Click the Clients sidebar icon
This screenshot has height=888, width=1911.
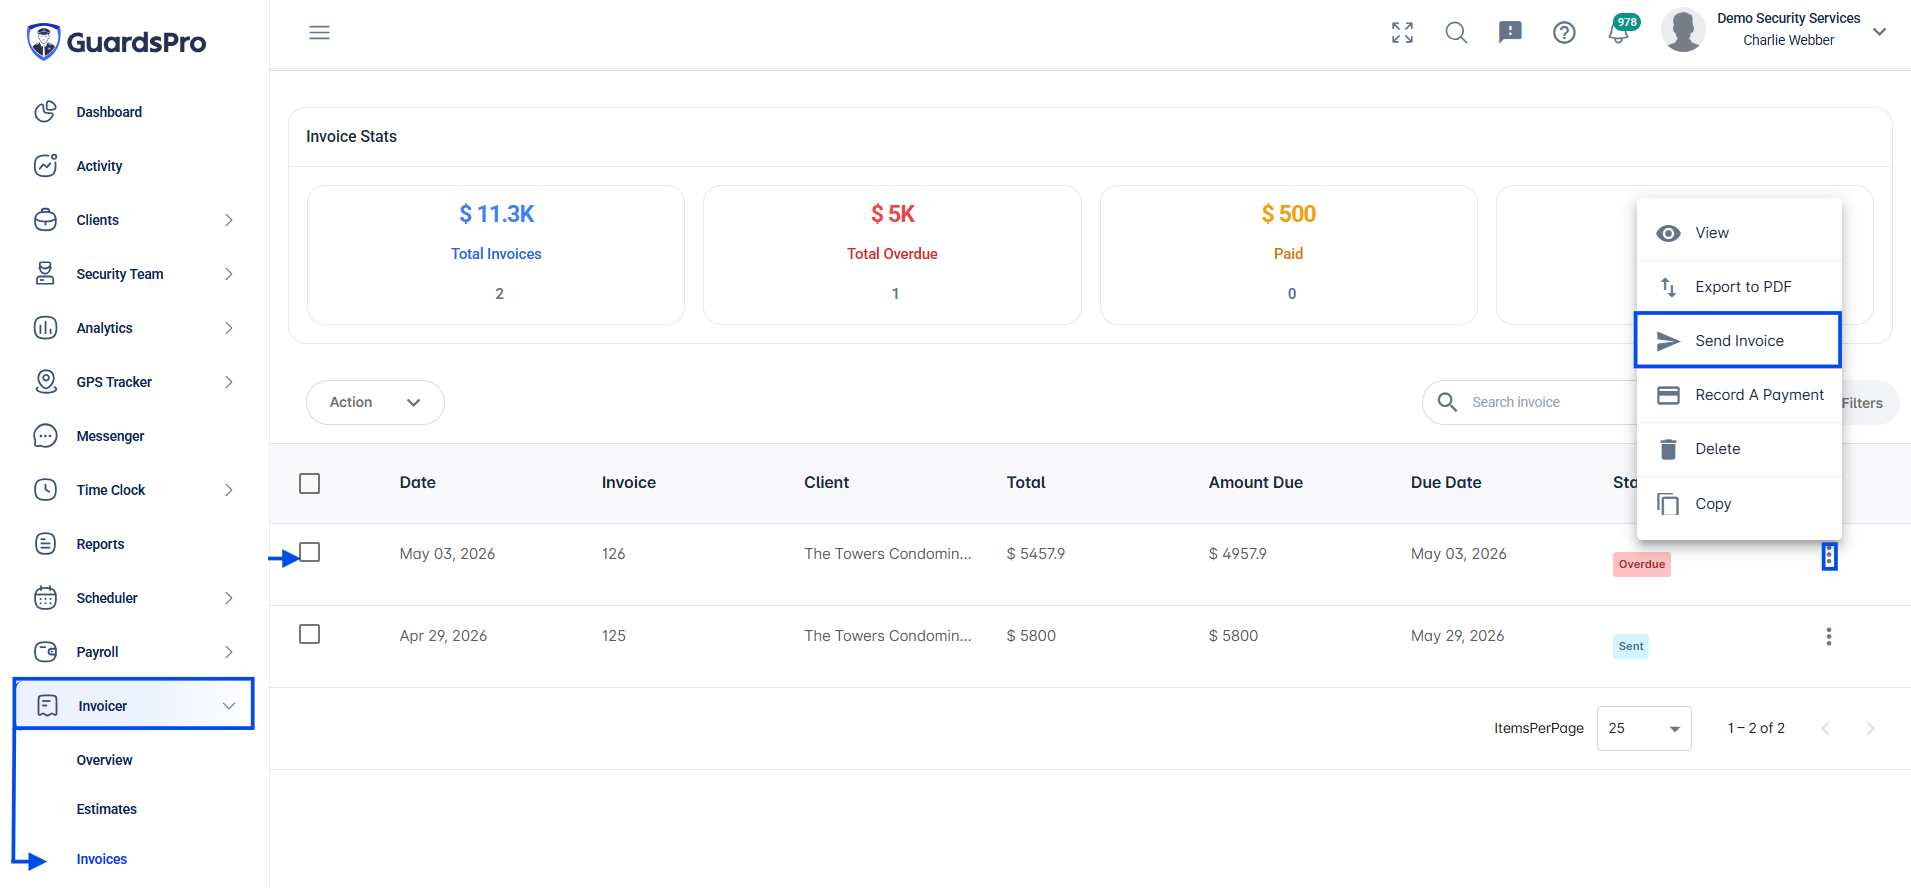[45, 220]
